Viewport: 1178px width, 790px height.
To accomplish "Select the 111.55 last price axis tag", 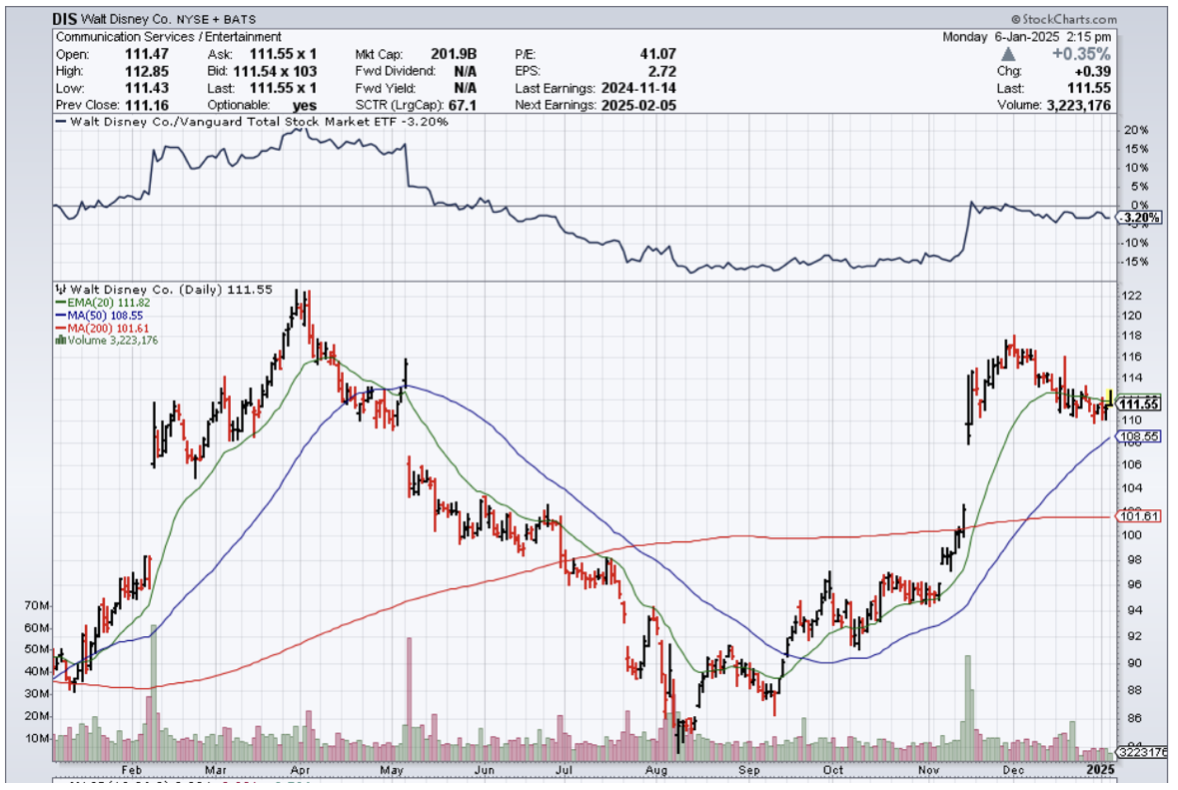I will tap(1137, 403).
